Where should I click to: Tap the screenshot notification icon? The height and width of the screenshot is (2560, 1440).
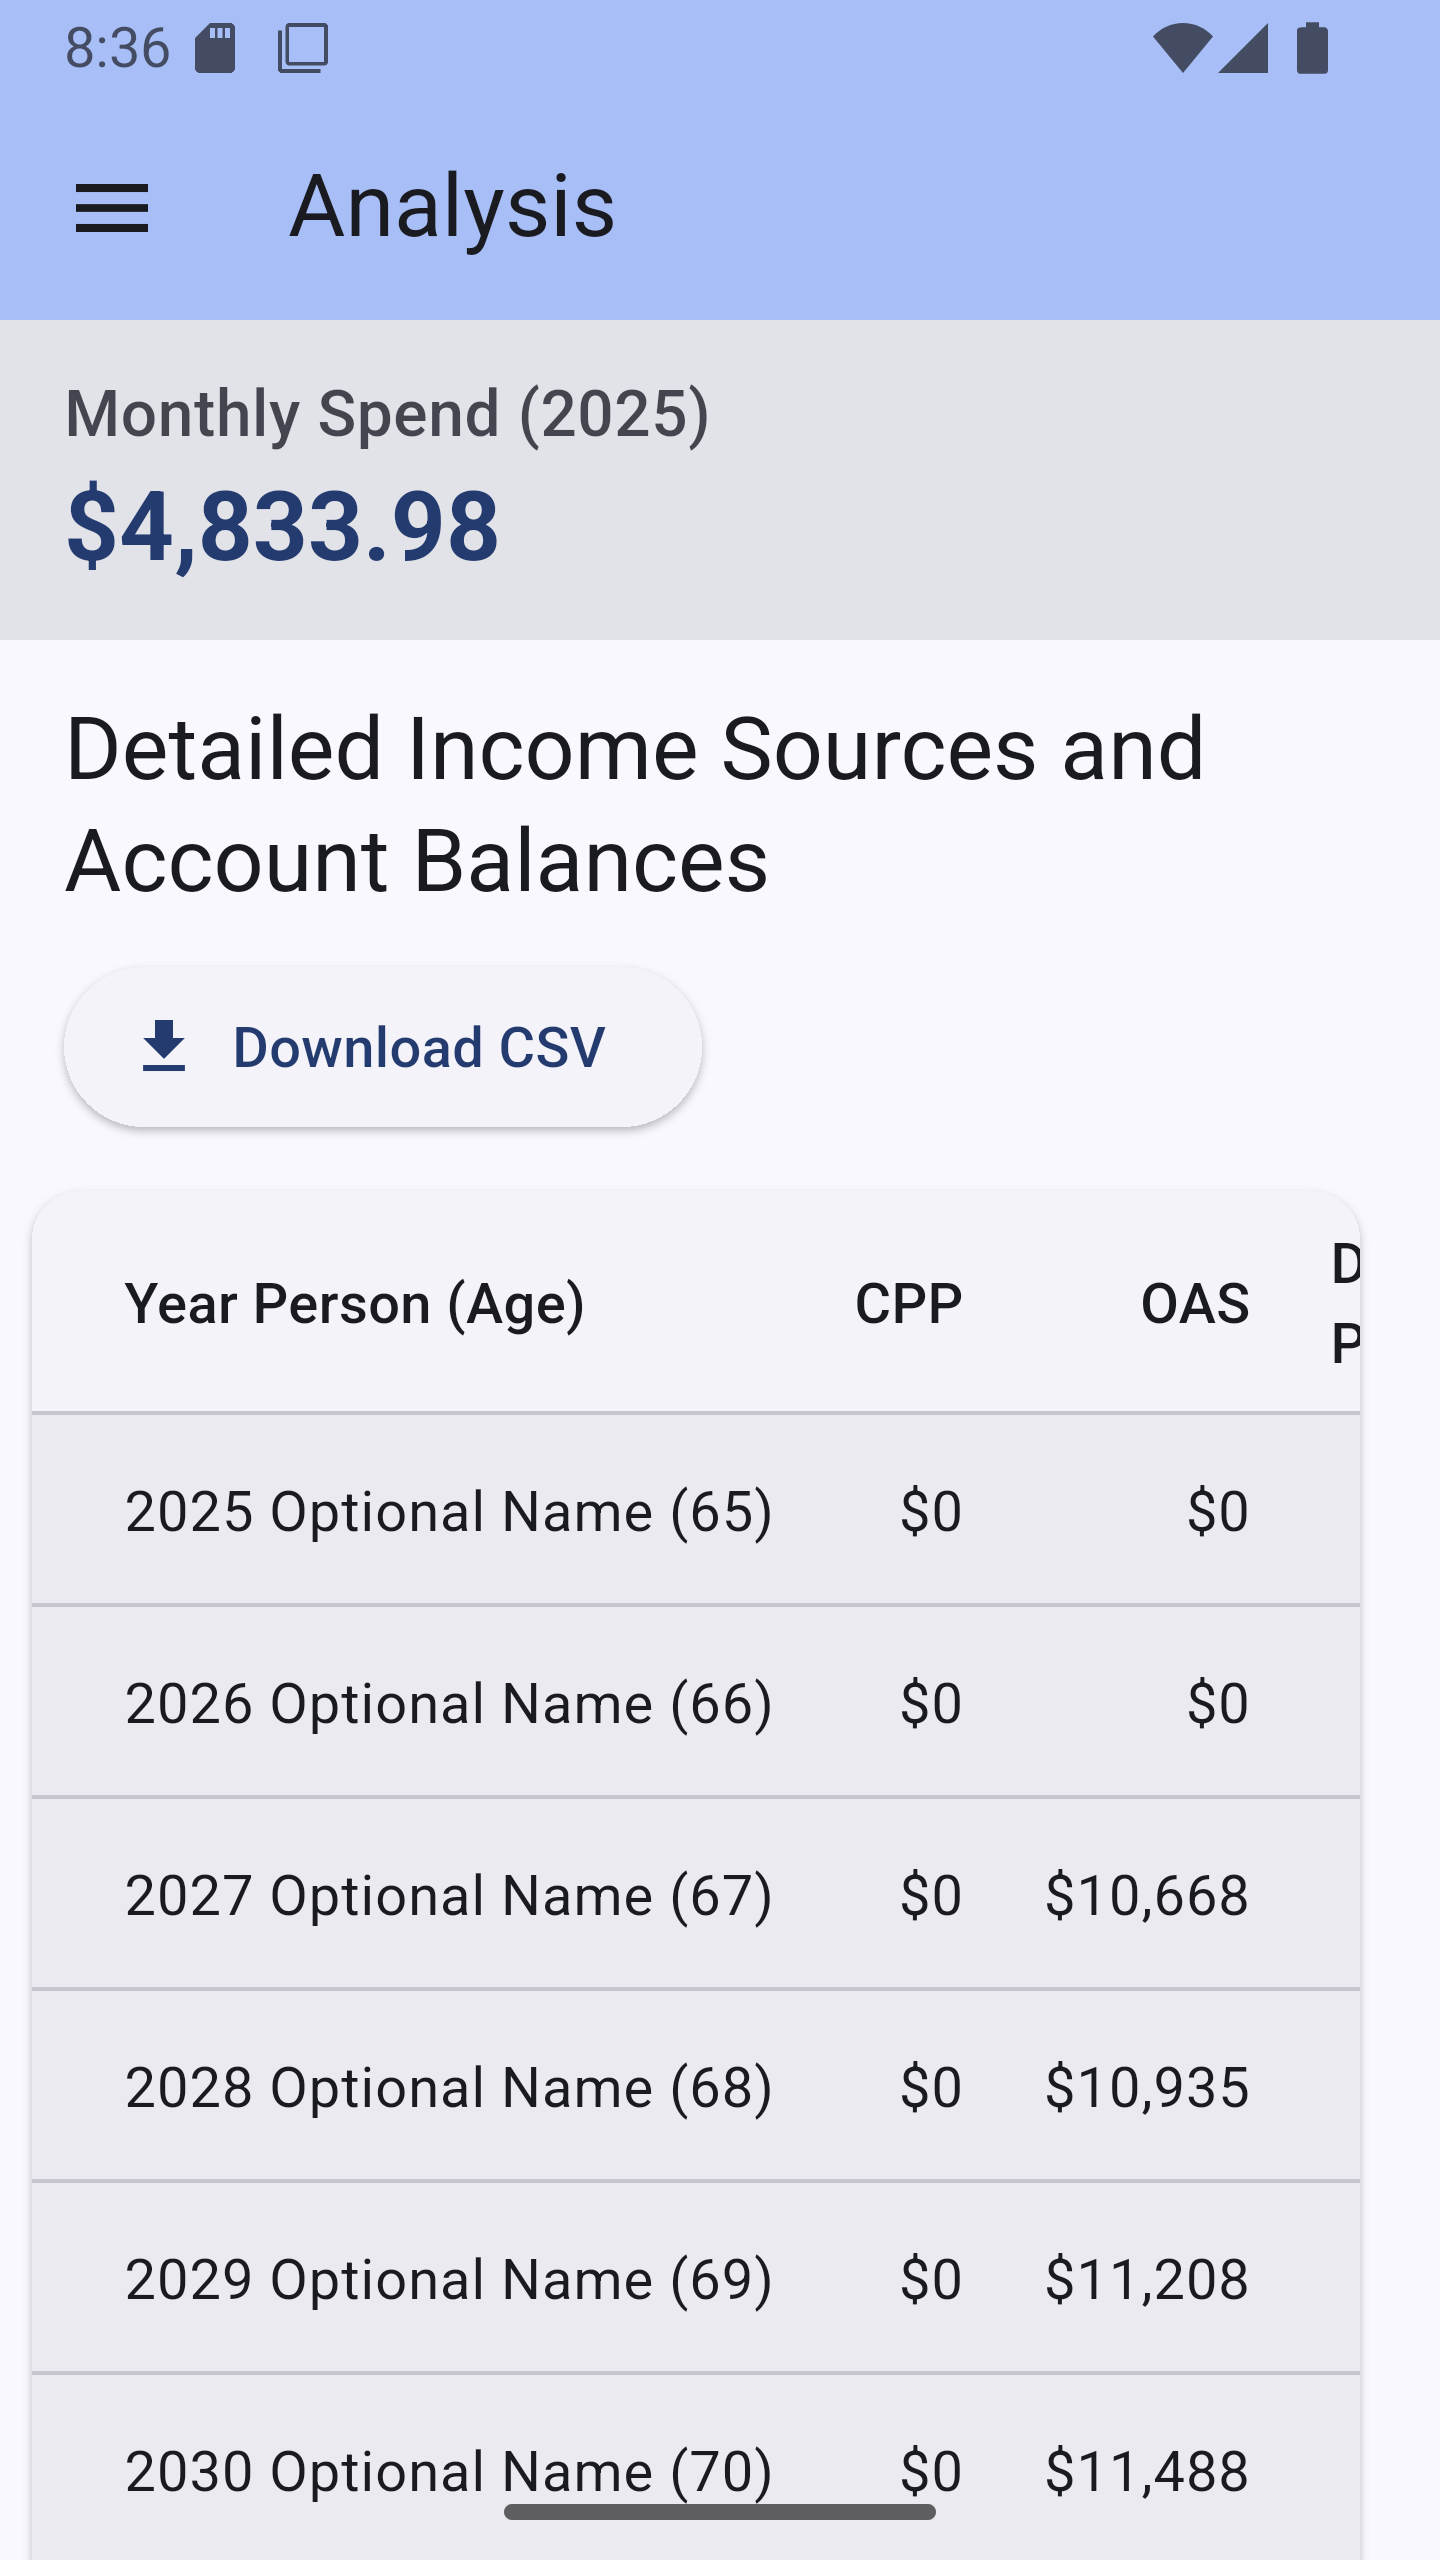point(303,48)
